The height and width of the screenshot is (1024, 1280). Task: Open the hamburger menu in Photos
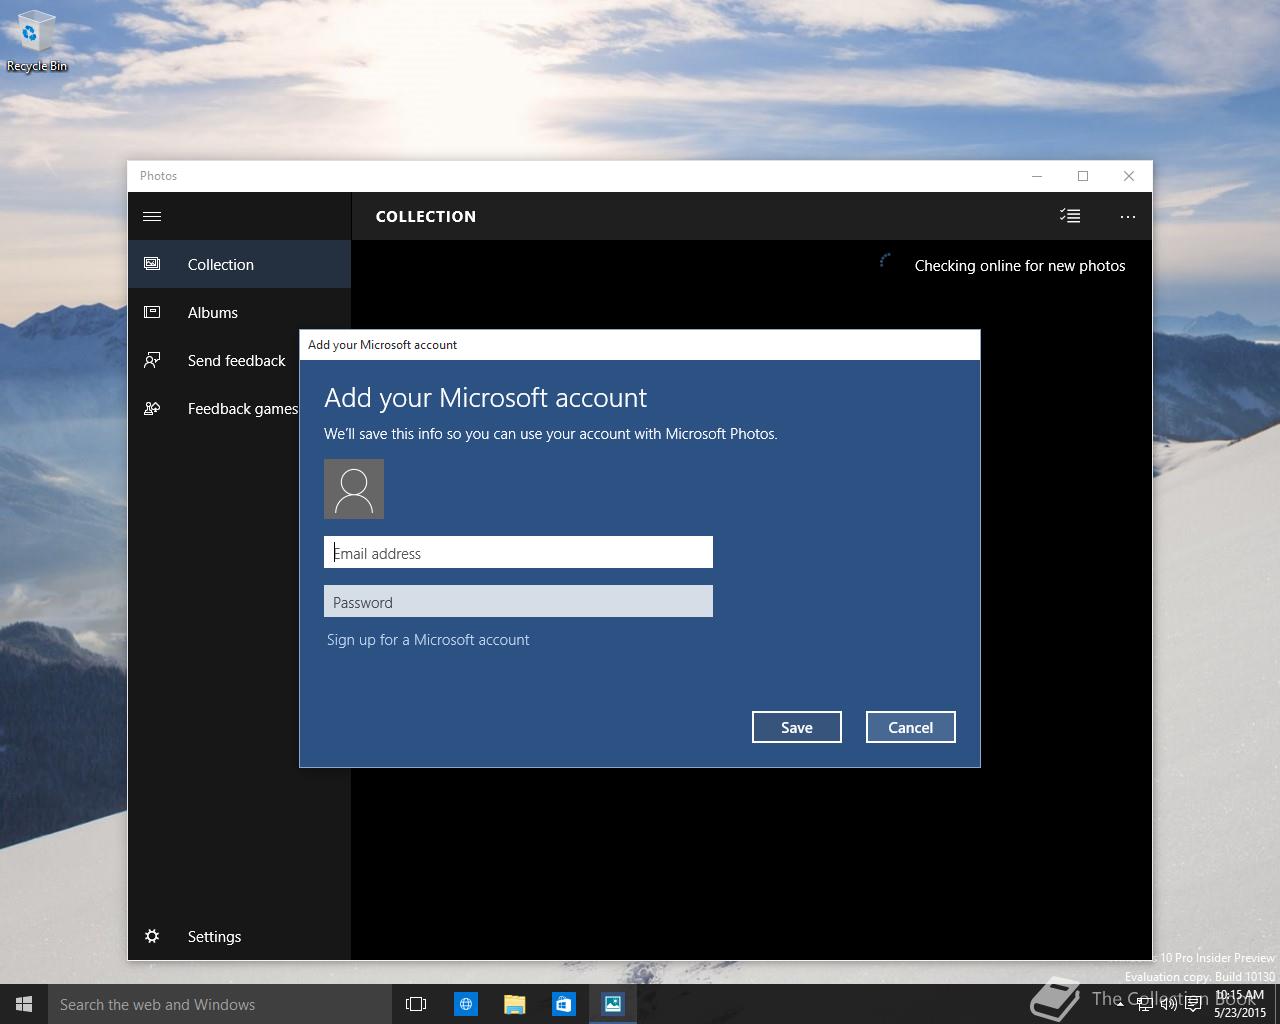[x=152, y=216]
